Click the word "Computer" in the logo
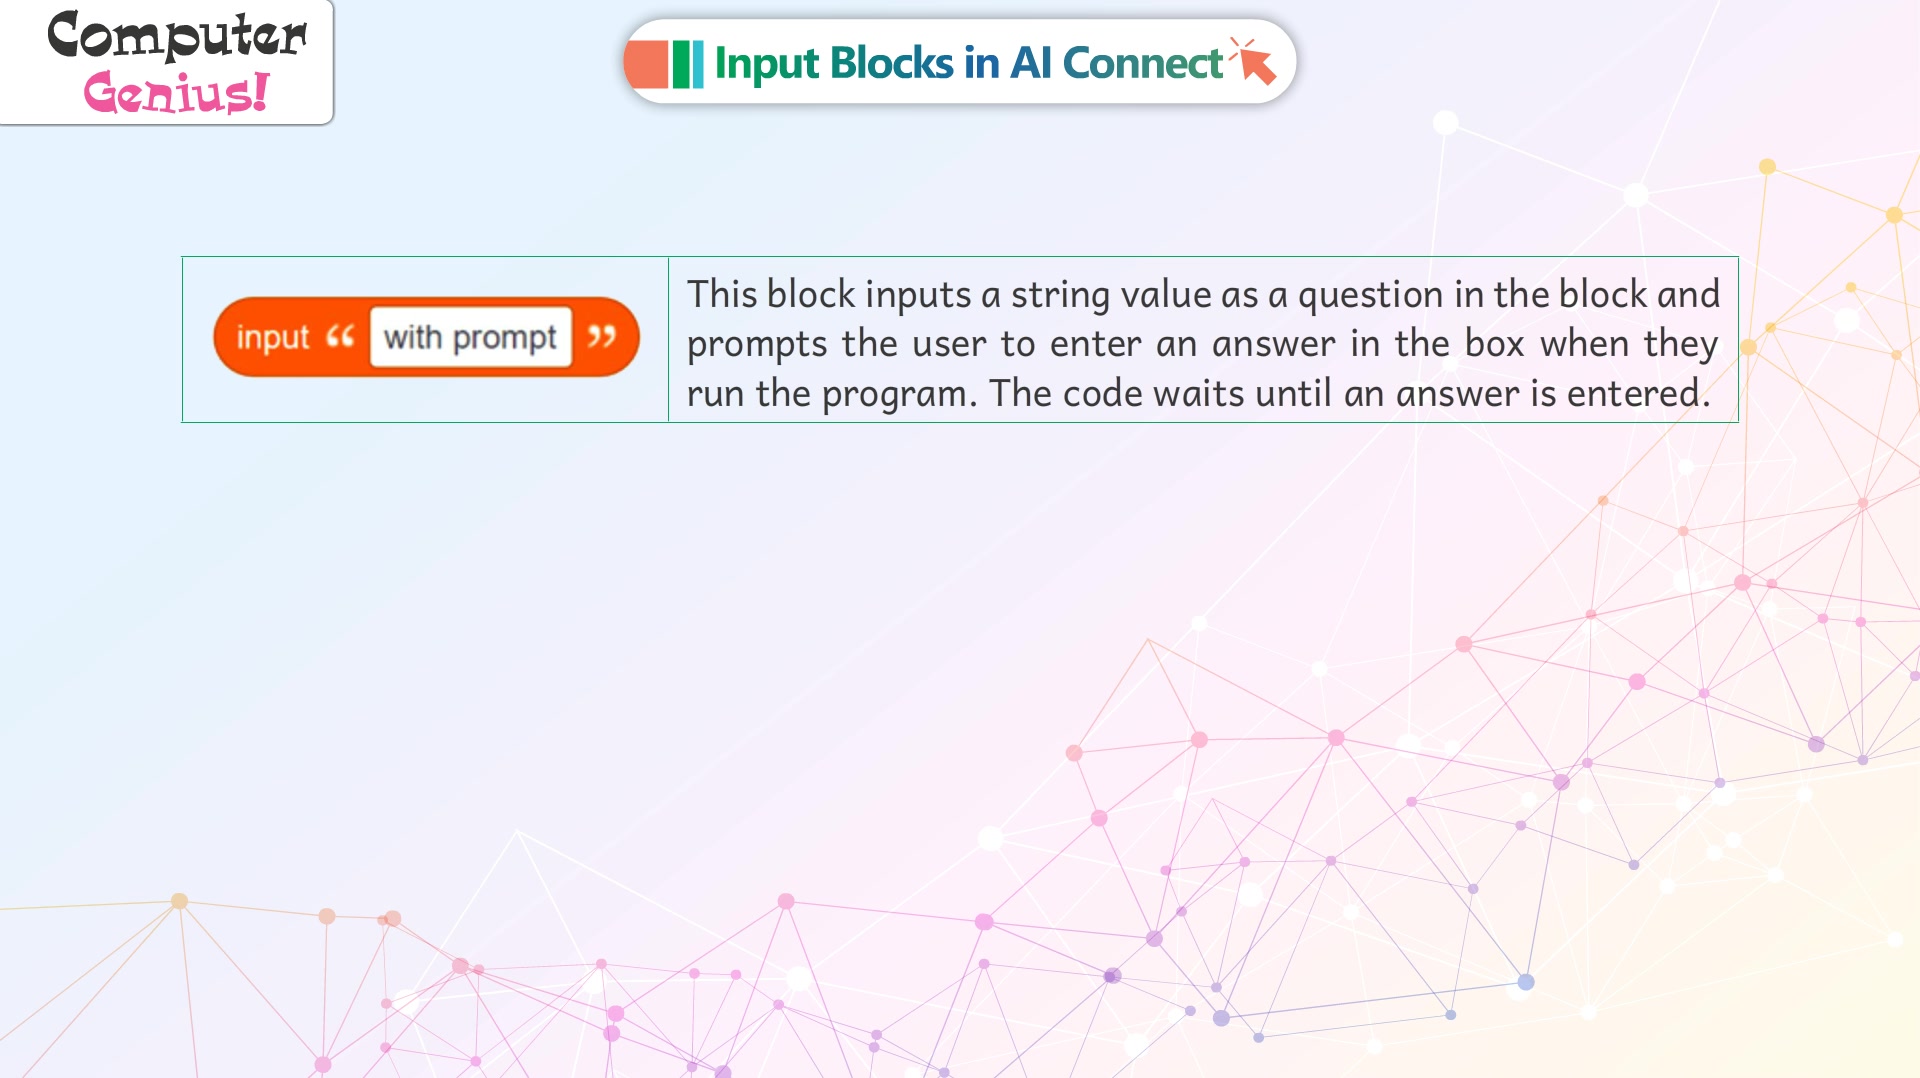This screenshot has height=1078, width=1920. [177, 35]
